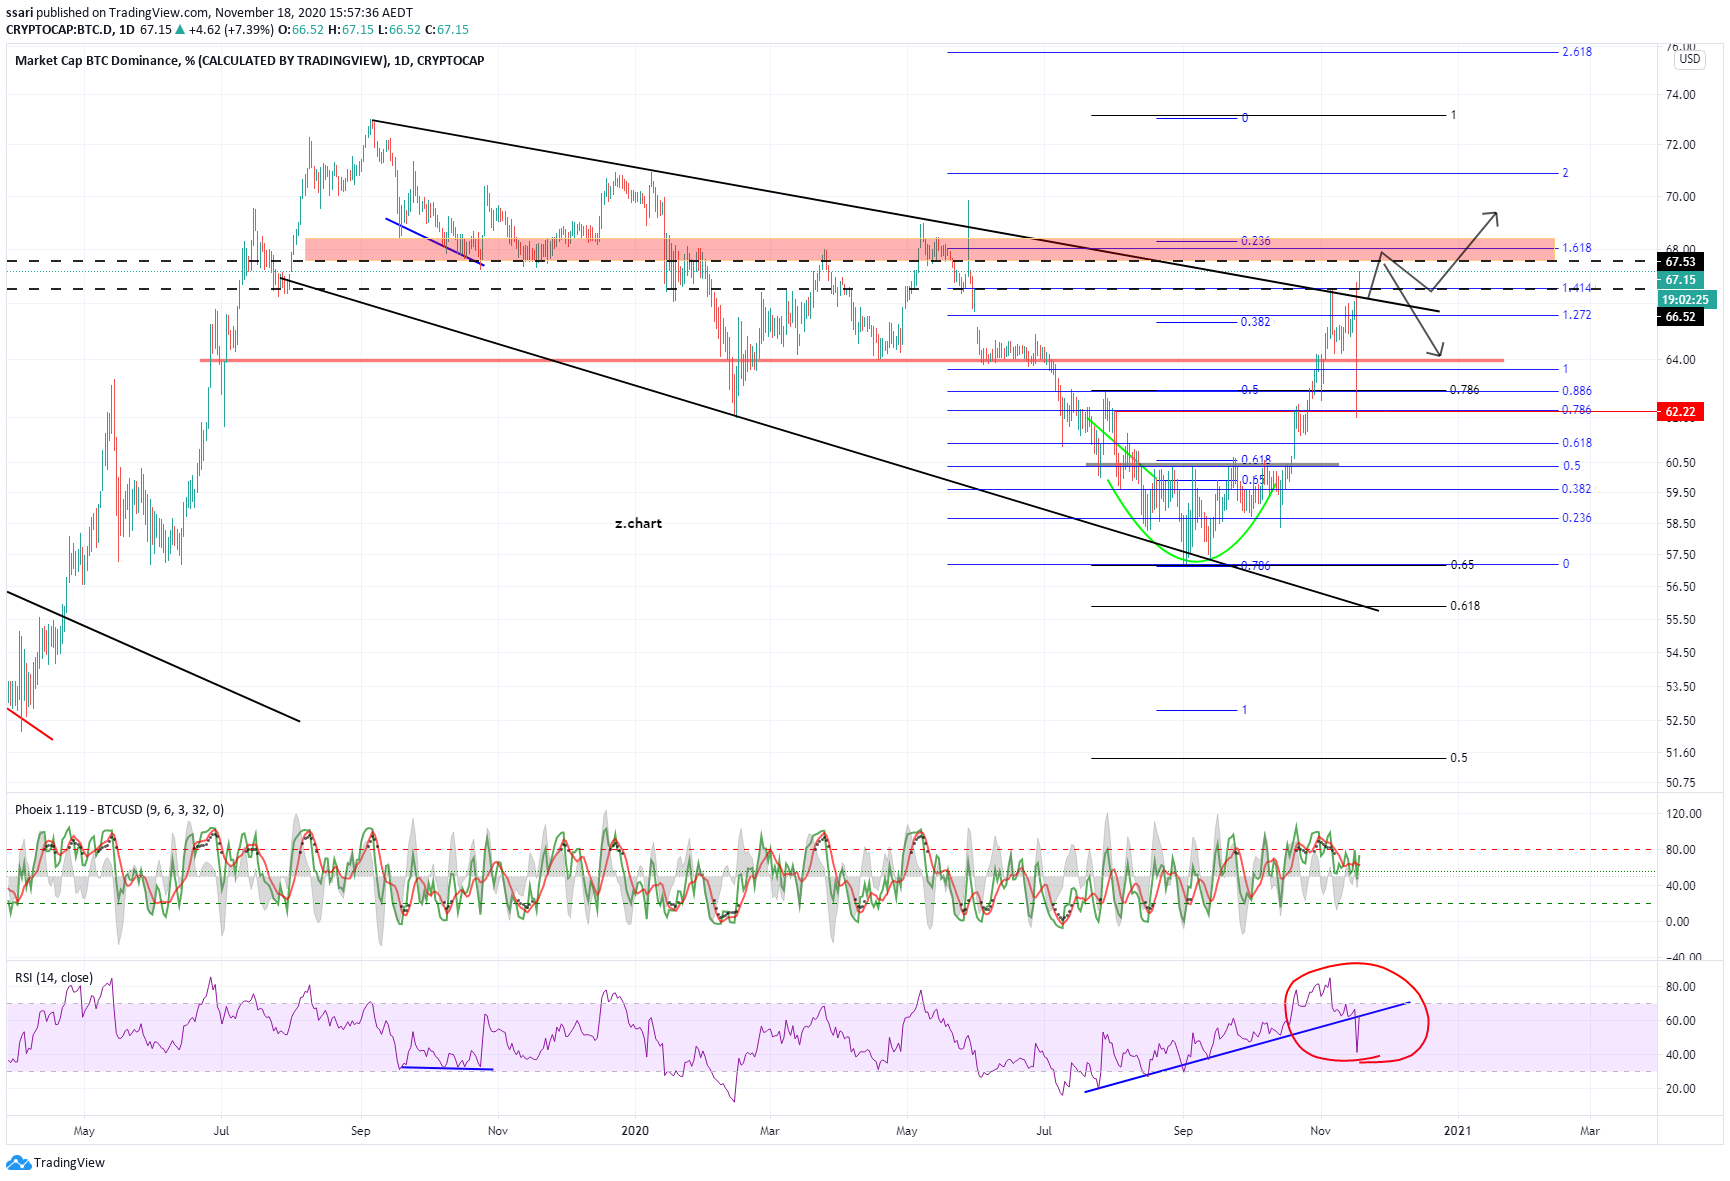Click the 2021 label on time axis
The height and width of the screenshot is (1181, 1730).
tap(1458, 1131)
